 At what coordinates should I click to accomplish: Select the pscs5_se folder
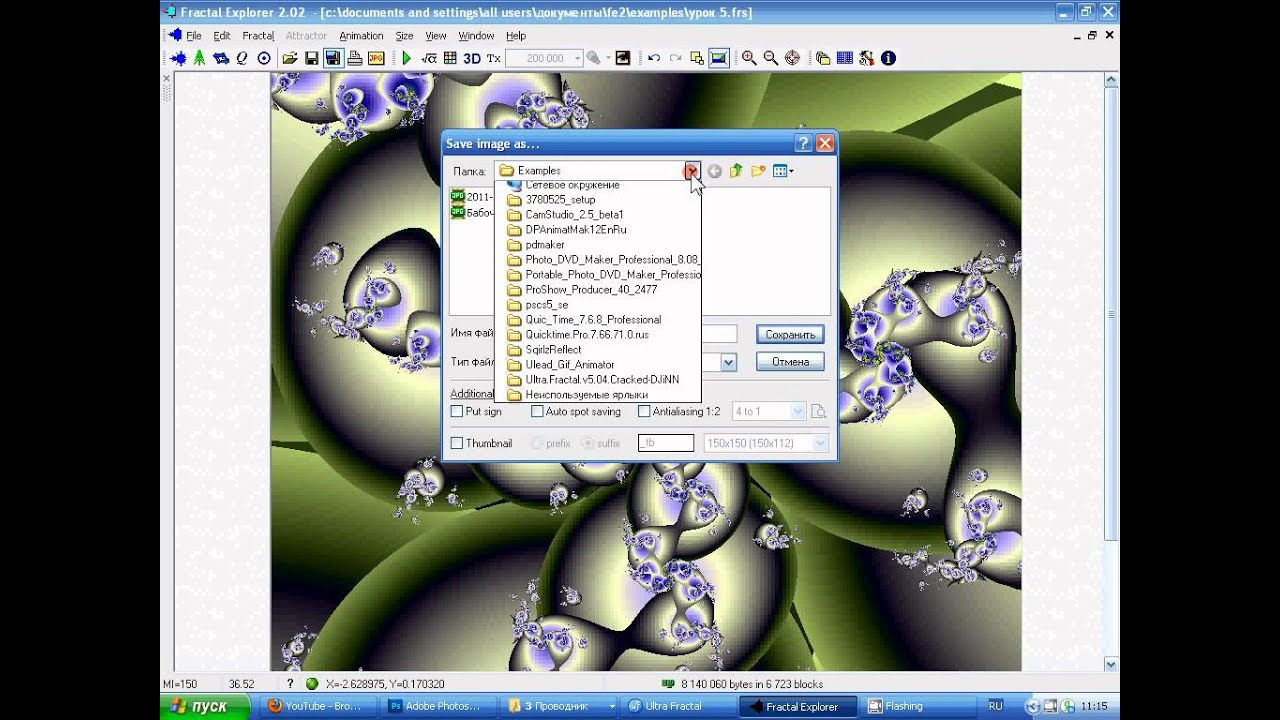546,304
